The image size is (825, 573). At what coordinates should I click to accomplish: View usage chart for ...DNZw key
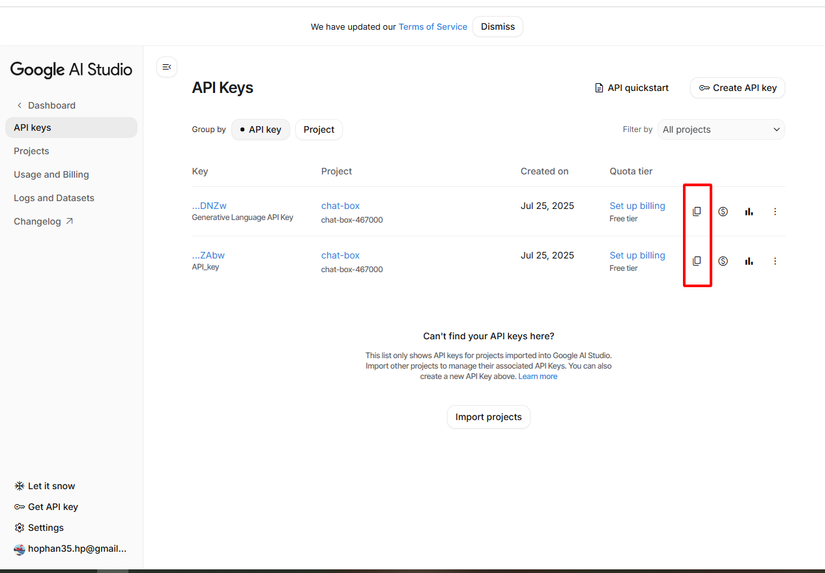tap(749, 212)
